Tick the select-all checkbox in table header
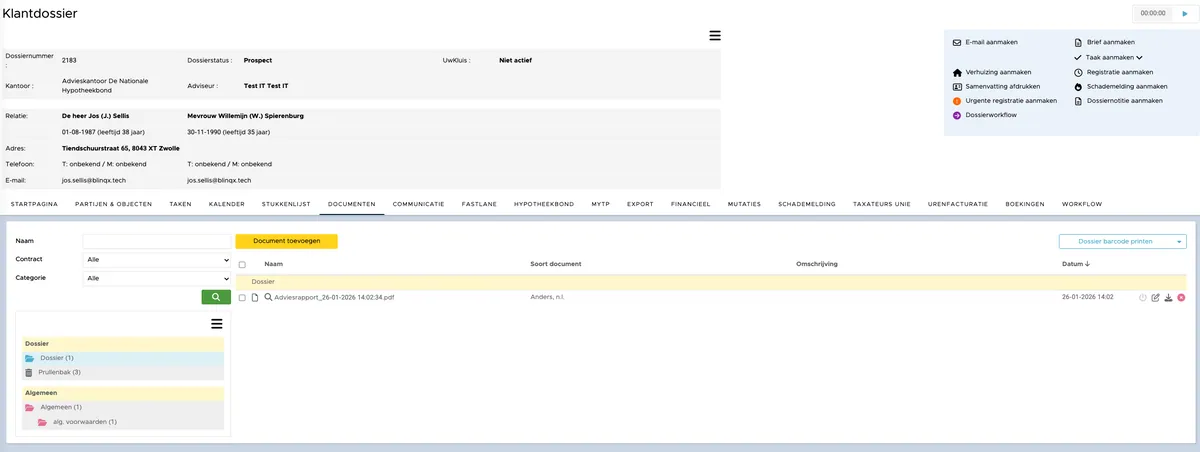The width and height of the screenshot is (1200, 452). click(242, 265)
